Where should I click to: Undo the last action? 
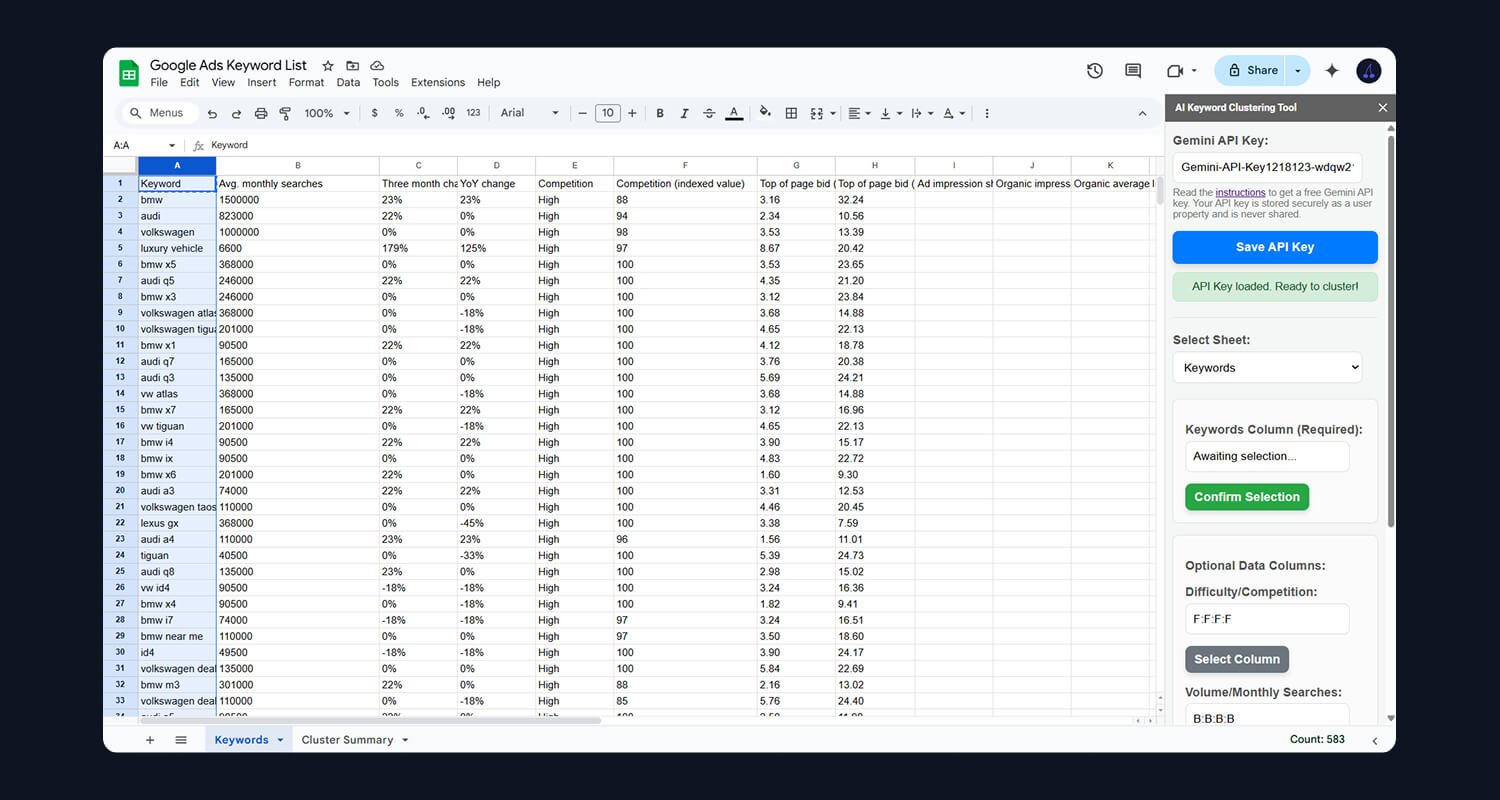click(x=212, y=113)
